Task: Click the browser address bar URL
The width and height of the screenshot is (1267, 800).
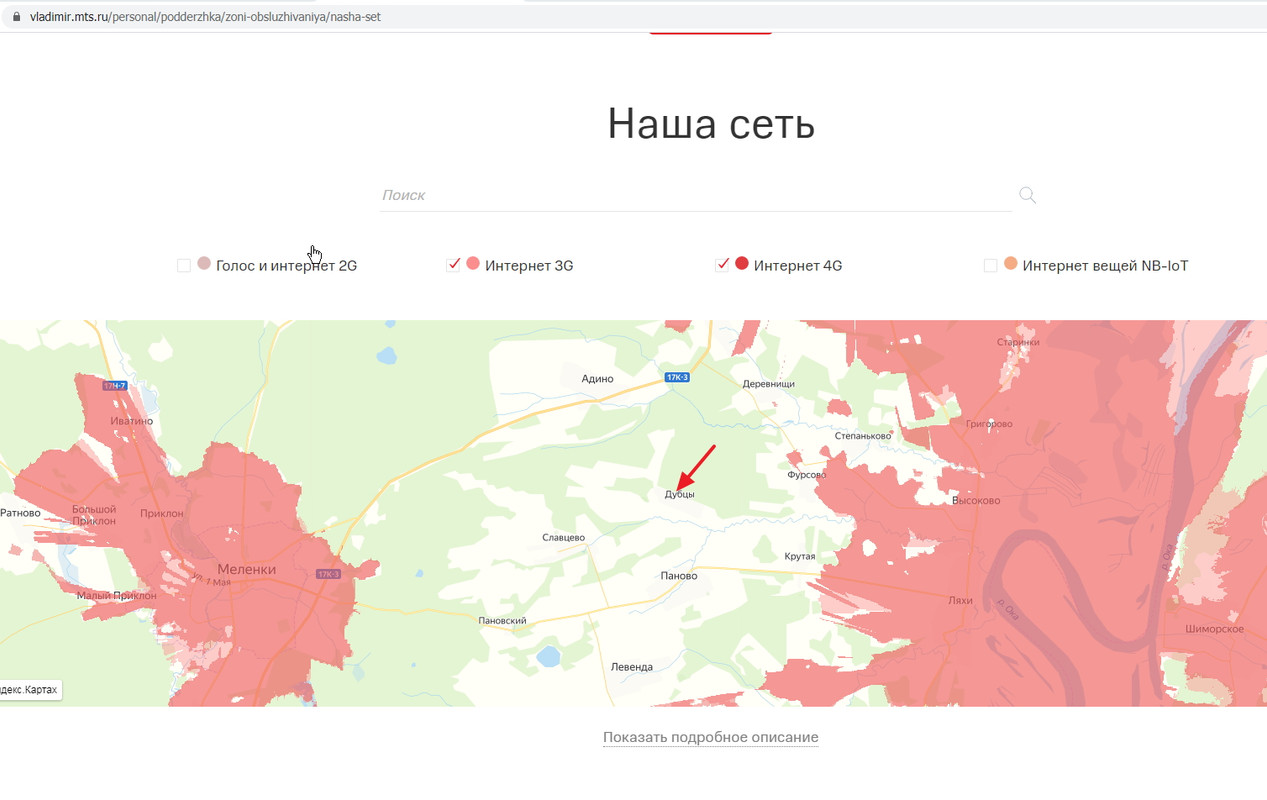Action: pyautogui.click(x=205, y=17)
